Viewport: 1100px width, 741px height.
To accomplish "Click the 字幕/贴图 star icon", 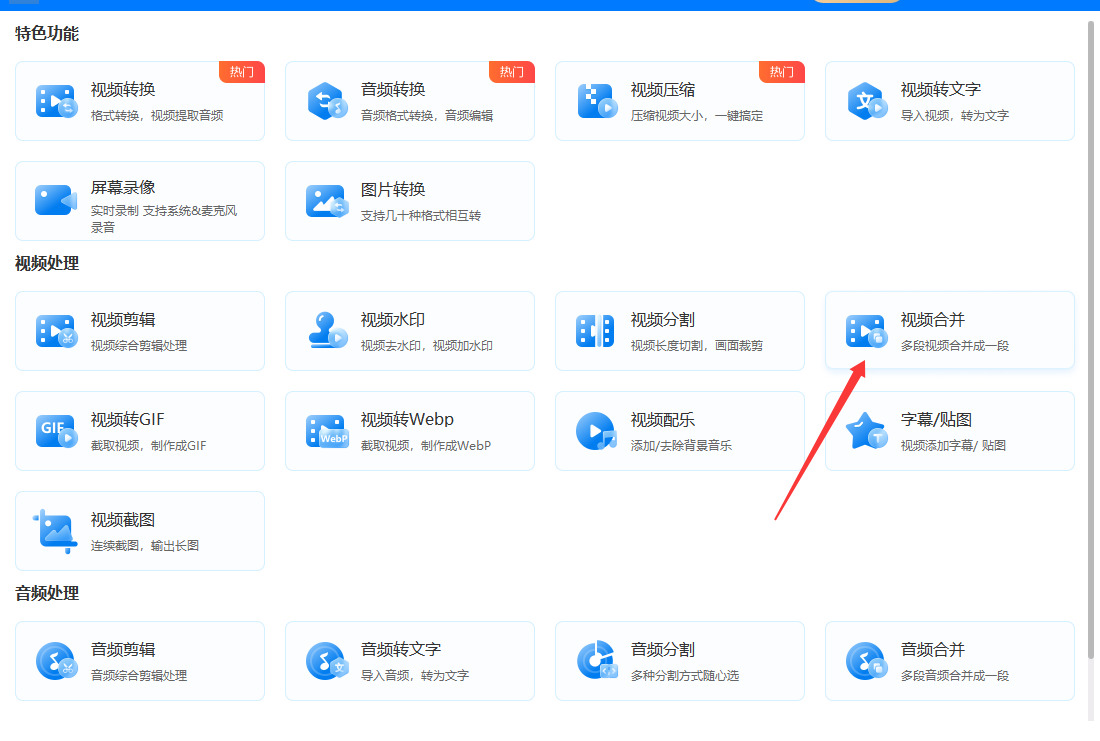I will click(867, 431).
